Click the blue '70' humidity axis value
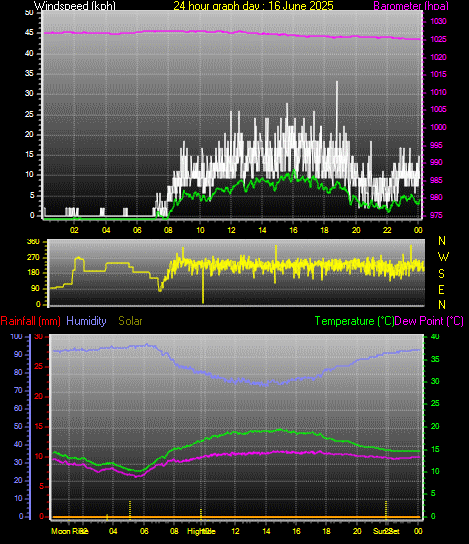The height and width of the screenshot is (544, 469). [x=18, y=390]
